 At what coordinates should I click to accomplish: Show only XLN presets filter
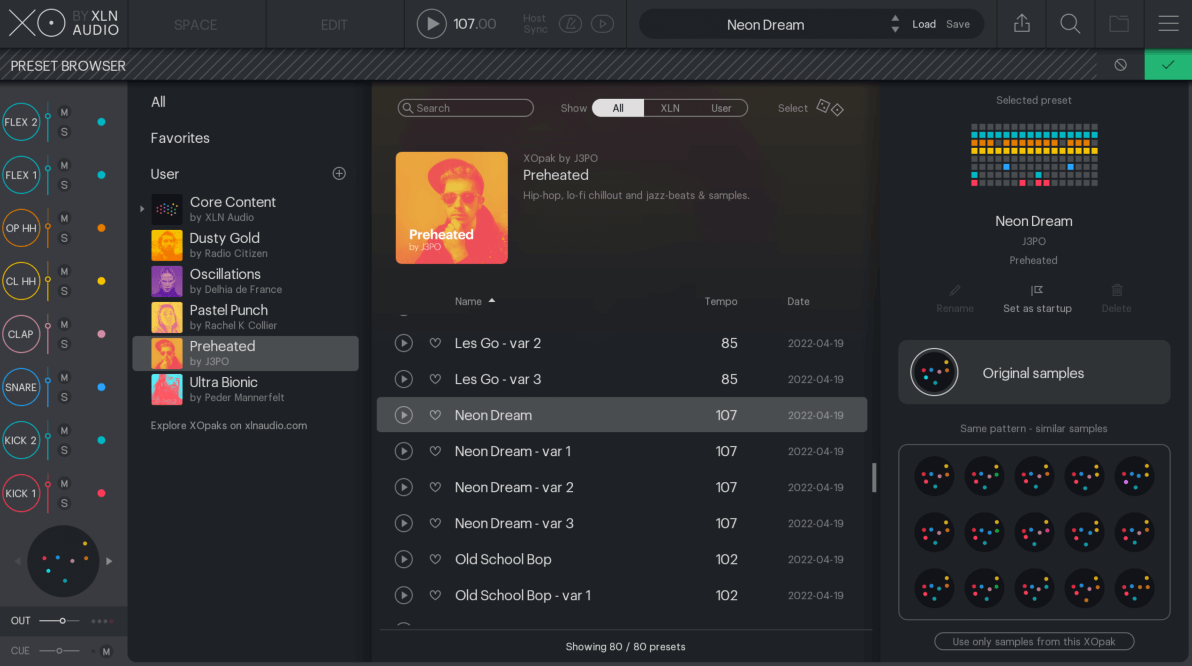pos(670,108)
